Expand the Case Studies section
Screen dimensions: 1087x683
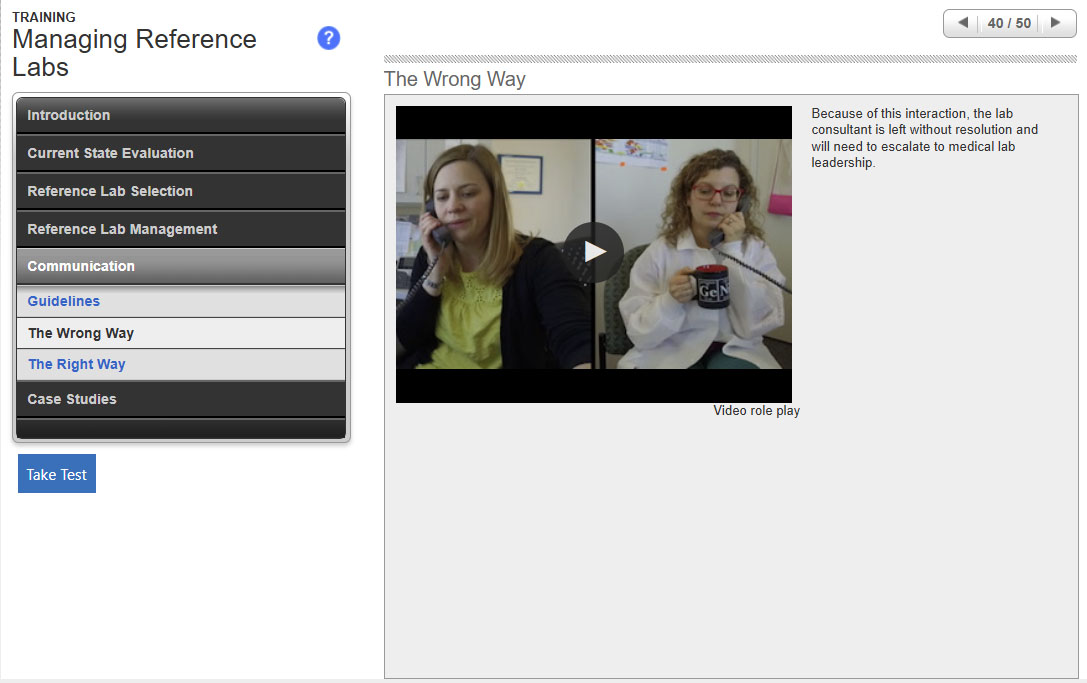click(x=181, y=399)
